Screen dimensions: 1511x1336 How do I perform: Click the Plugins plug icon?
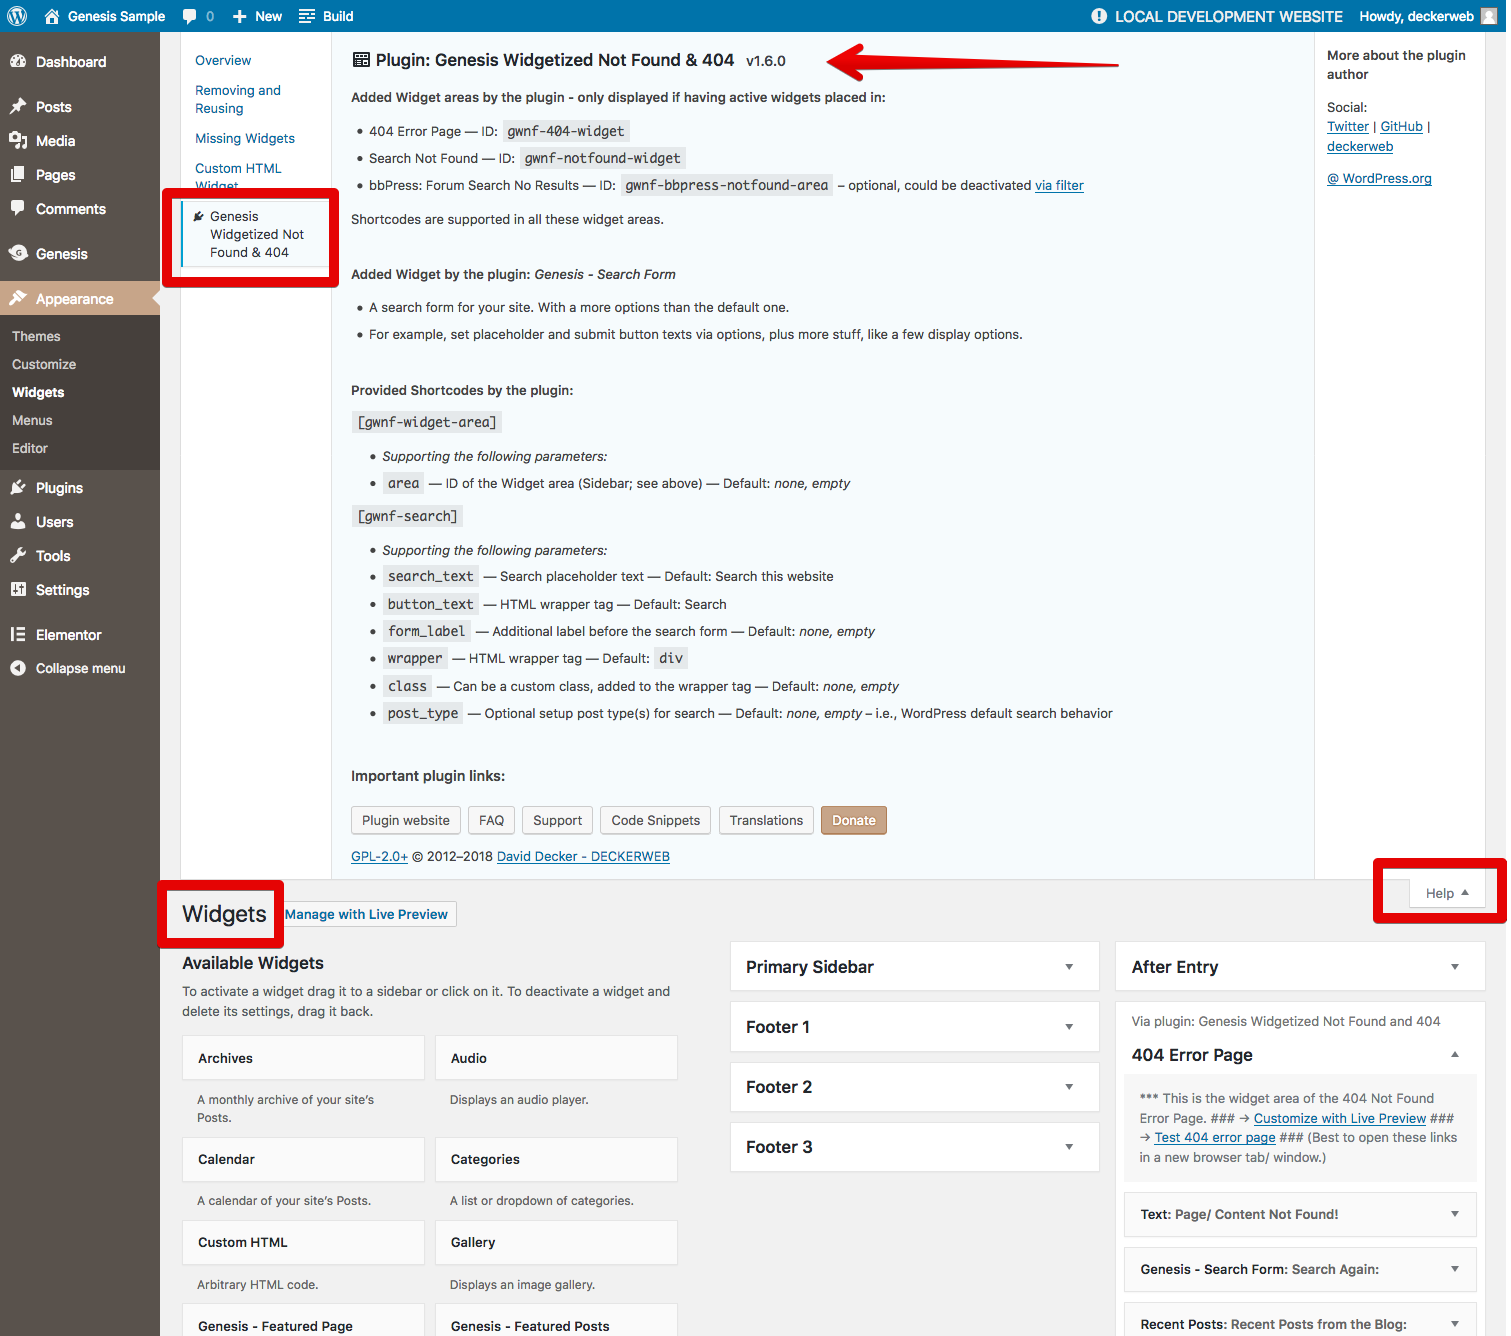tap(18, 487)
